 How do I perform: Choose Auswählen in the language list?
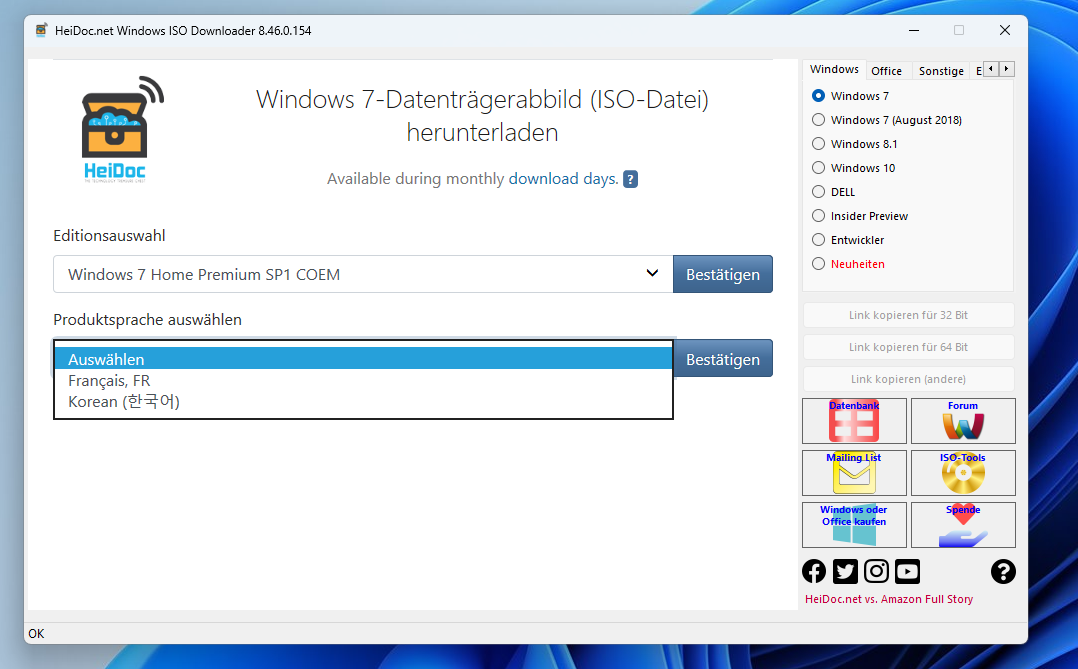tap(363, 359)
